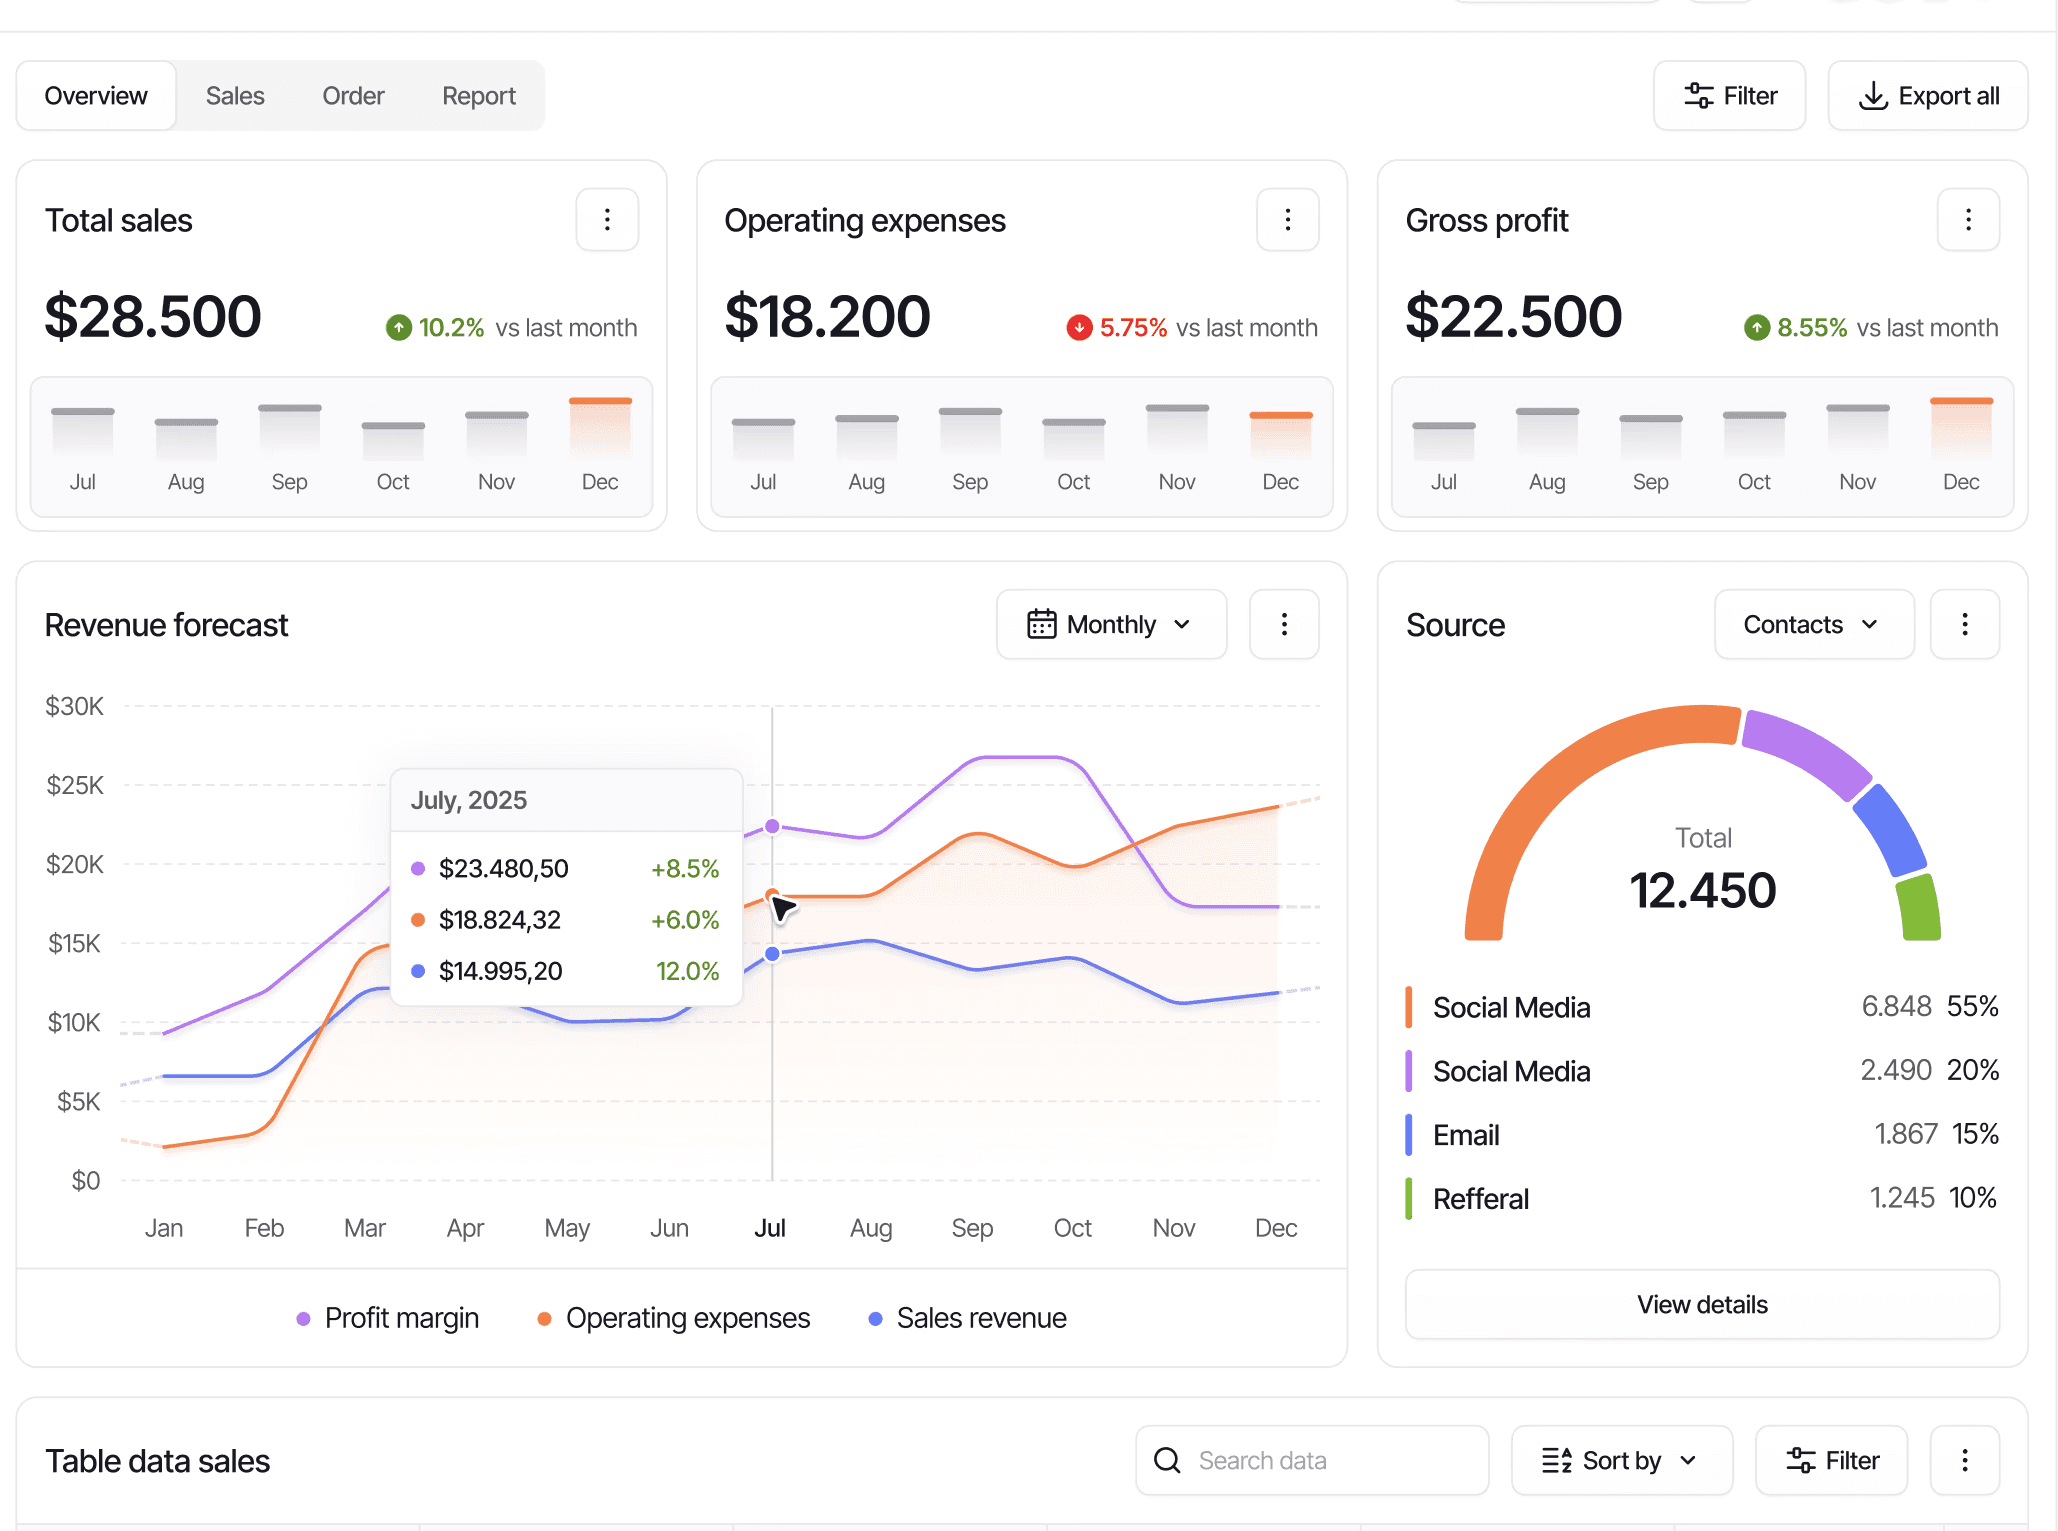The width and height of the screenshot is (2058, 1531).
Task: Open Total sales card options menu
Action: pyautogui.click(x=607, y=220)
